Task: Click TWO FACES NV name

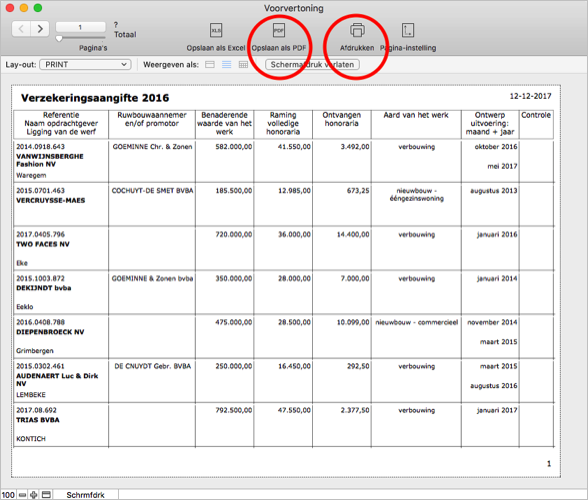Action: pyautogui.click(x=43, y=244)
